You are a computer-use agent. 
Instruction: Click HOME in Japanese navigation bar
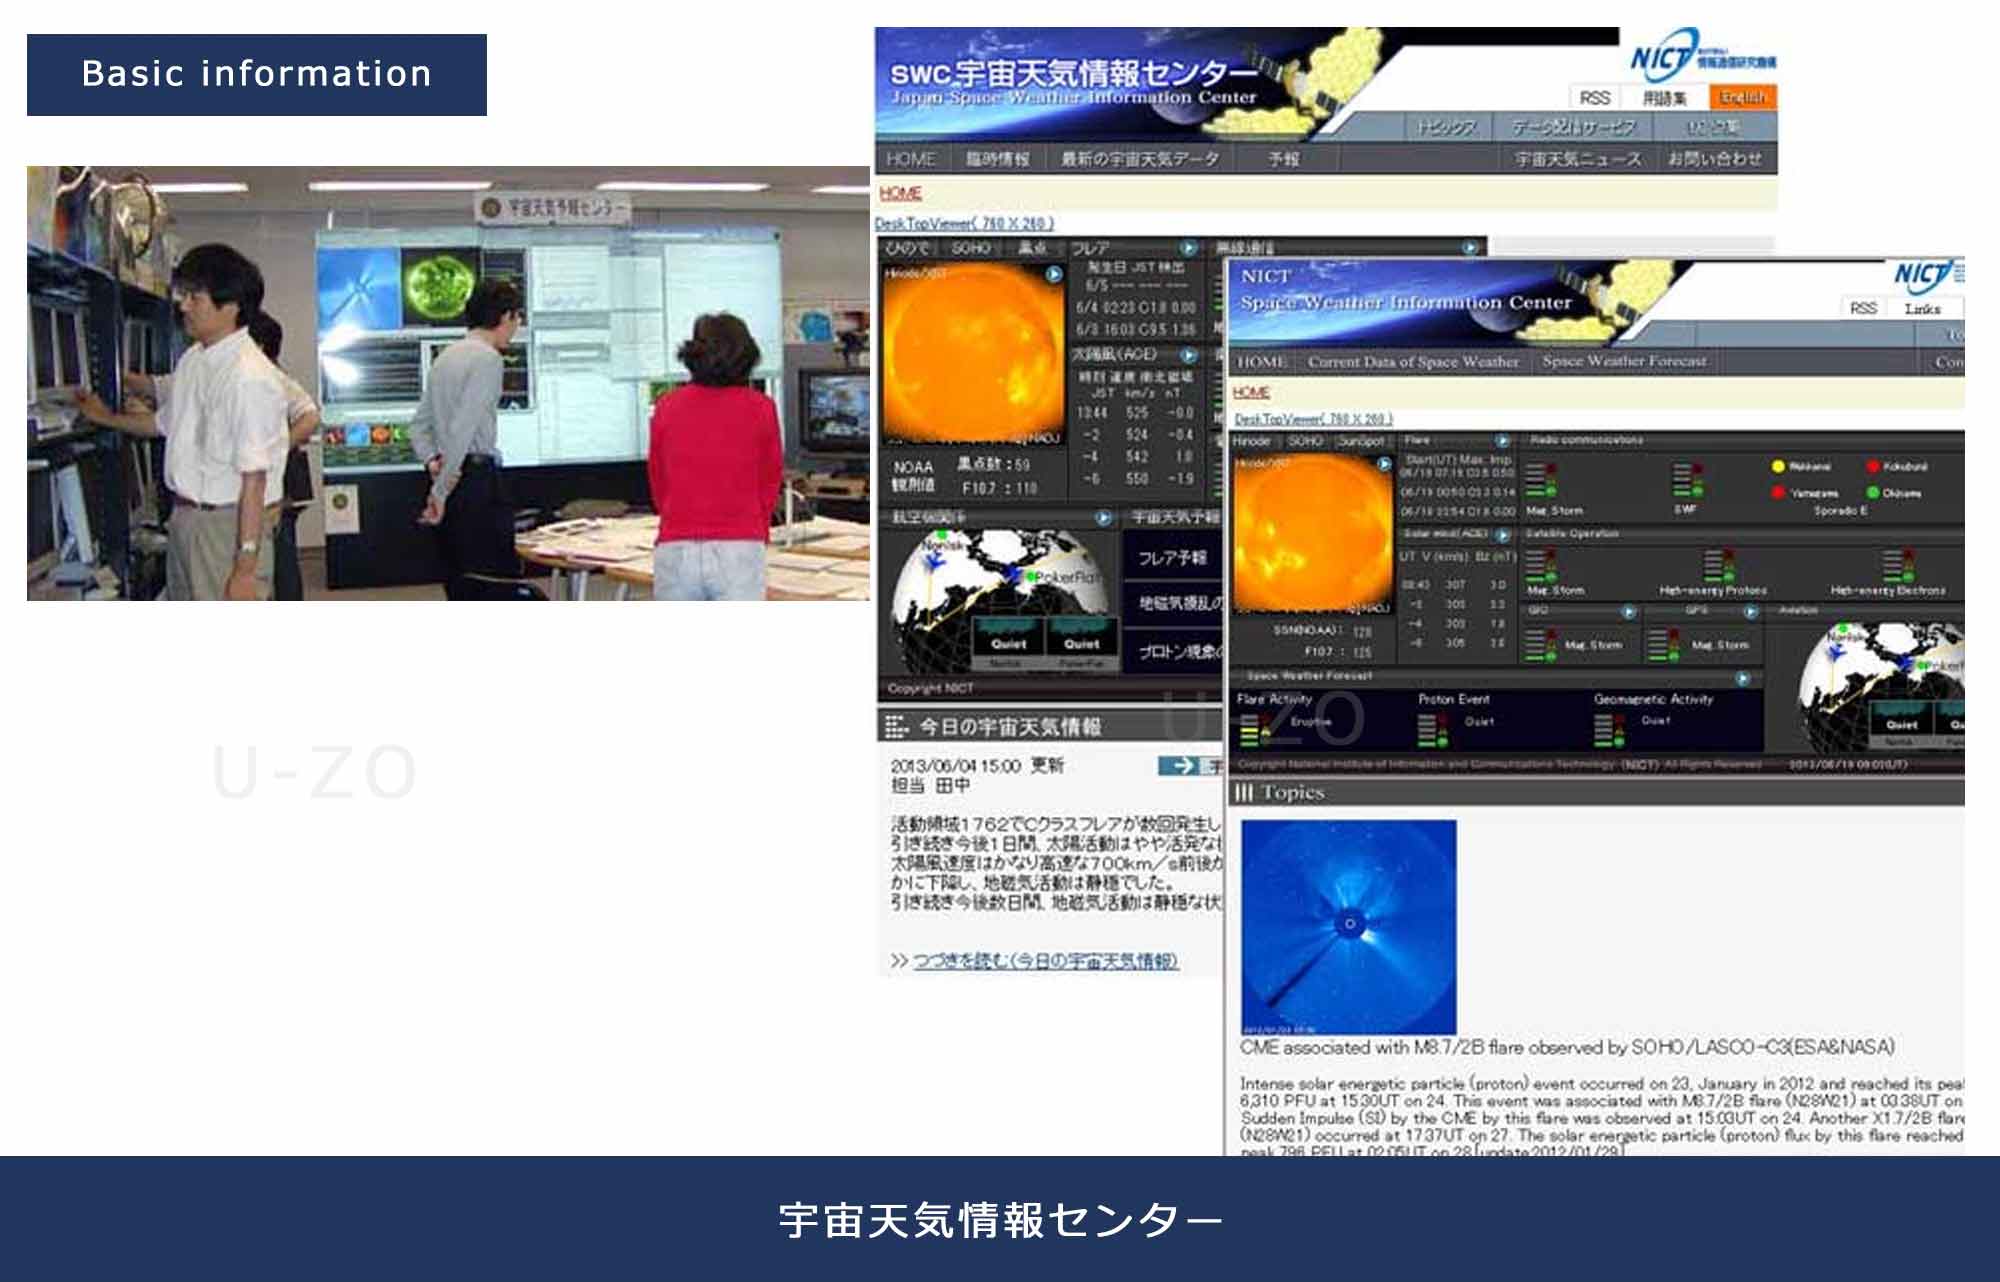(910, 159)
